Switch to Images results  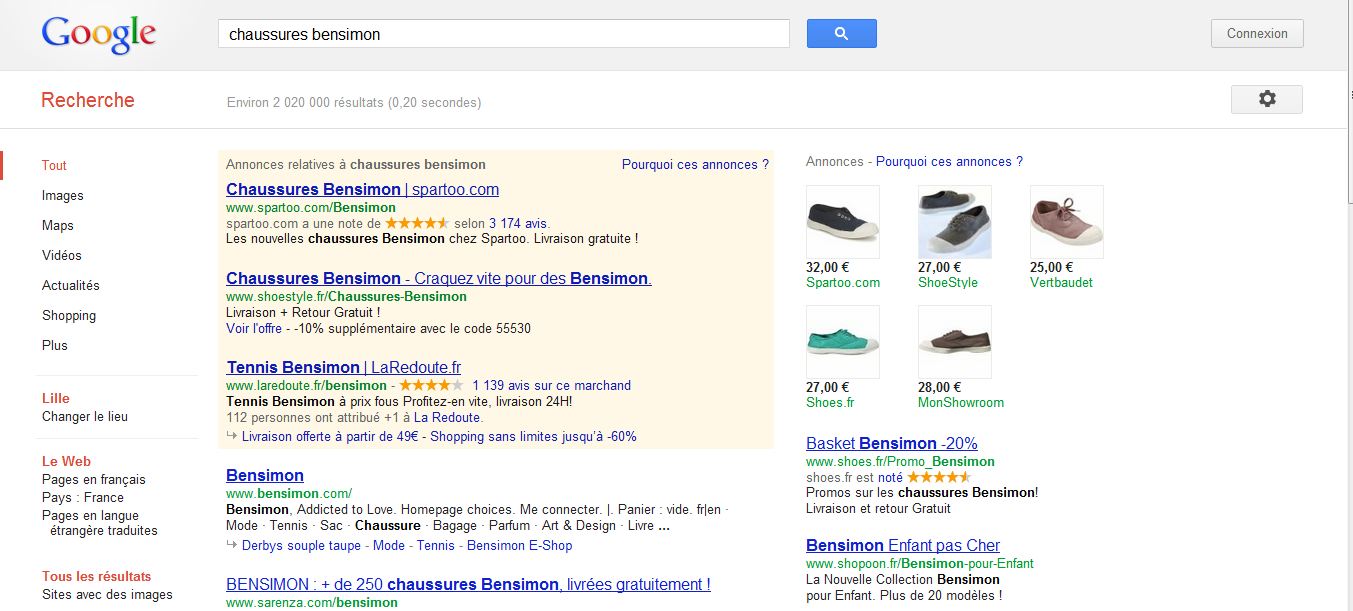[63, 196]
